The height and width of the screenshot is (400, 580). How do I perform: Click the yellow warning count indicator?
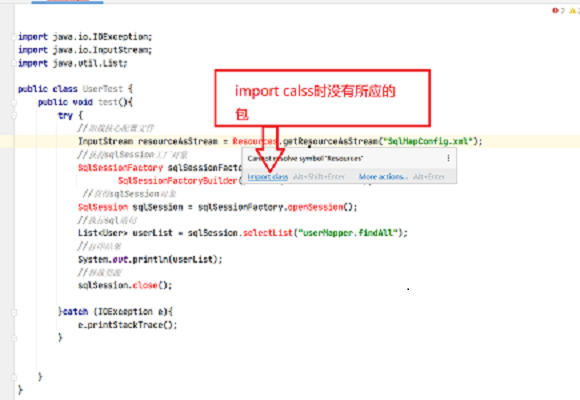[574, 11]
